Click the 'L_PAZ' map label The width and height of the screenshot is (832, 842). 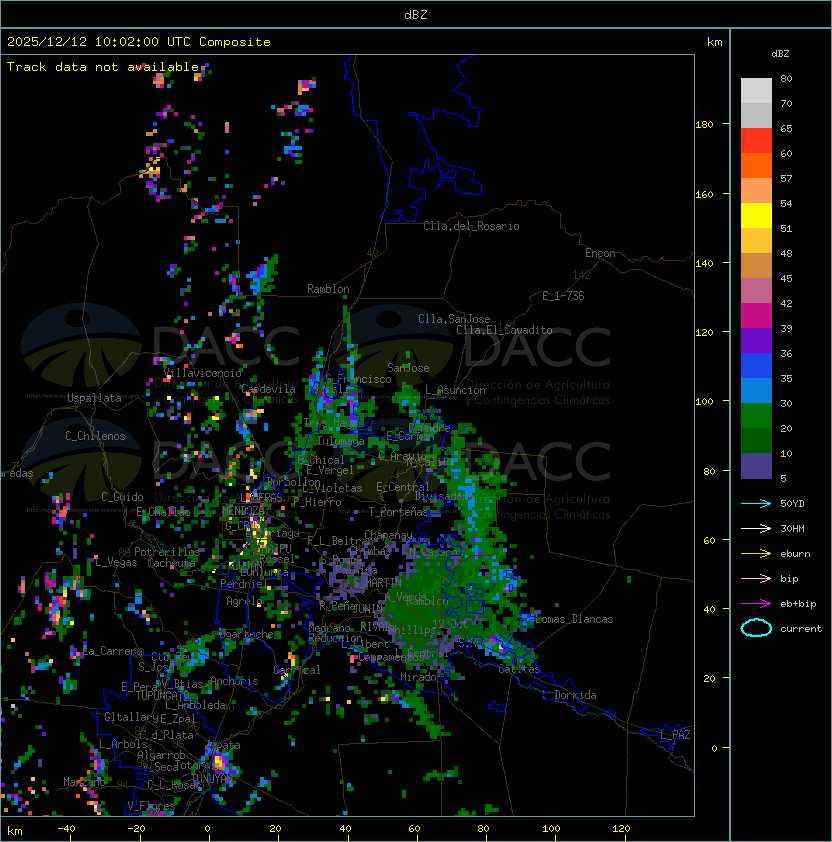(x=676, y=735)
